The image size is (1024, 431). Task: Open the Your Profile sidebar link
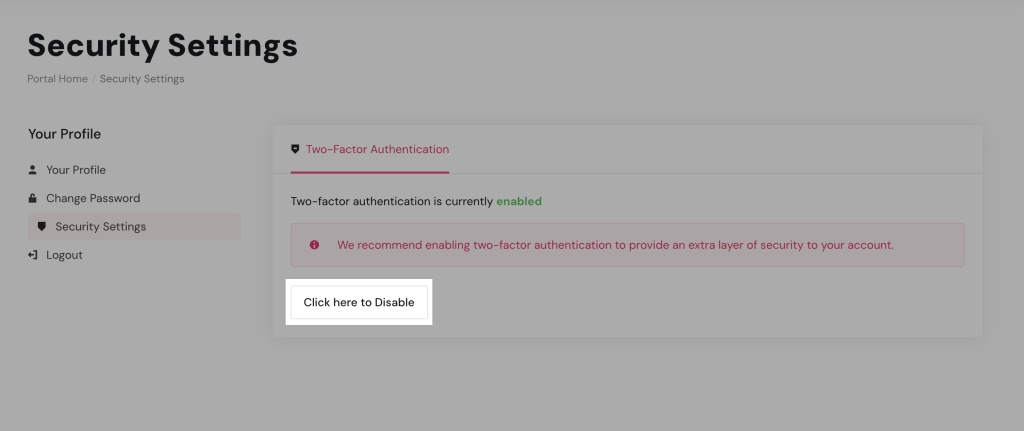point(76,170)
